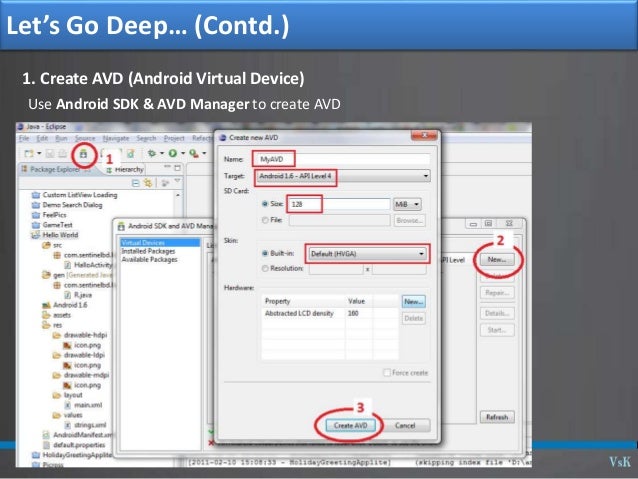The image size is (638, 479).
Task: Click New... beside the Hardware table
Action: [413, 302]
